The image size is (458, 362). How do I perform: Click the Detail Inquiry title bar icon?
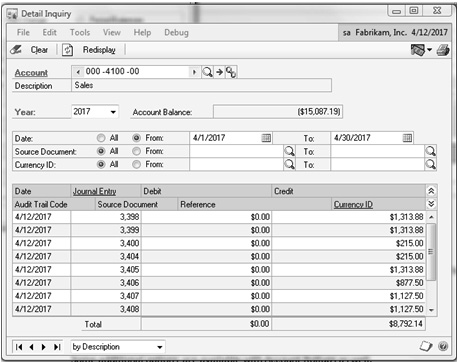point(12,14)
